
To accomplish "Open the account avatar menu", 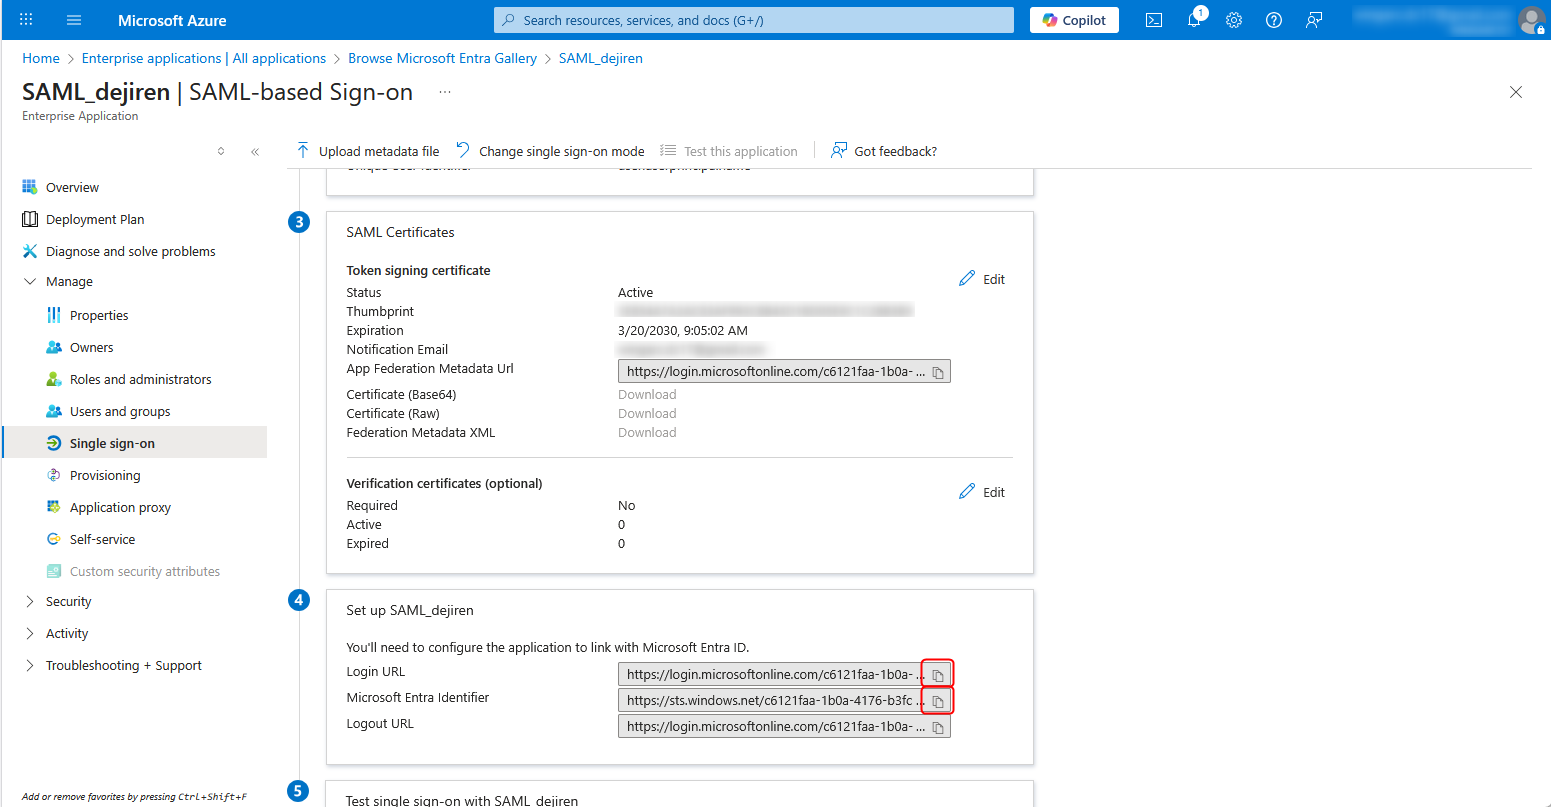I will coord(1531,20).
